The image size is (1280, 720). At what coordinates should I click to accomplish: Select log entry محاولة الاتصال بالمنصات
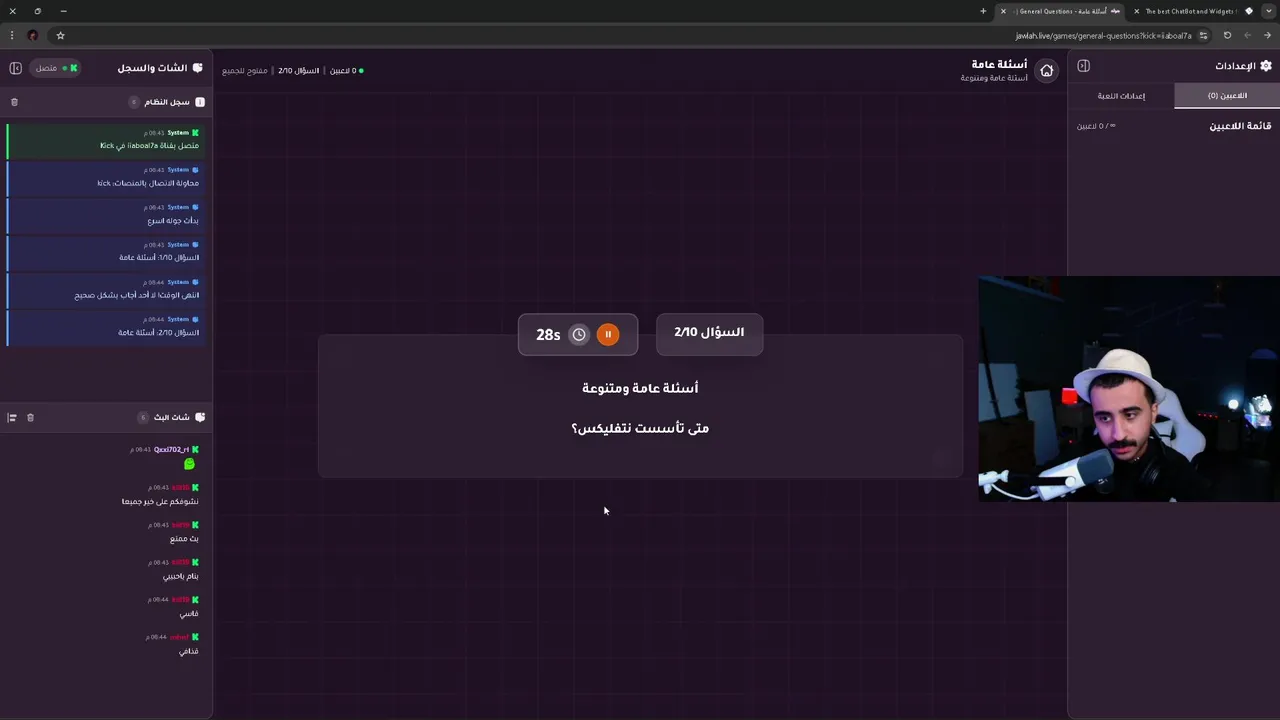pyautogui.click(x=106, y=177)
